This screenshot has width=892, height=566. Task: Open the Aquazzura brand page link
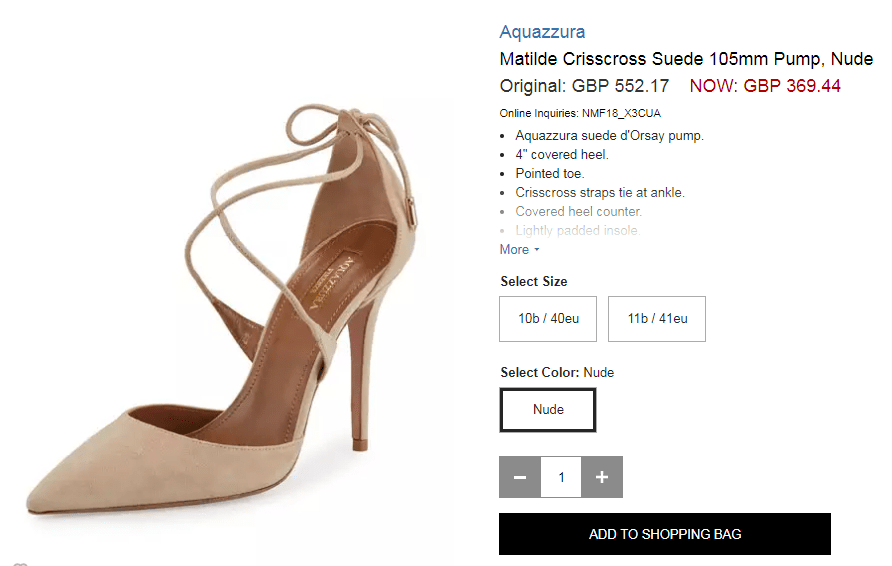[x=542, y=32]
